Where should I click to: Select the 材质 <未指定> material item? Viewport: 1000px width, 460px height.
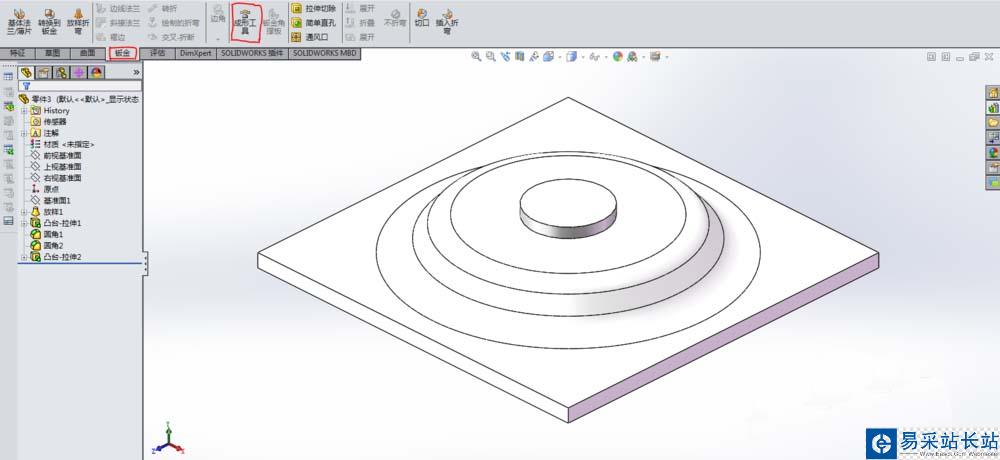(62, 144)
